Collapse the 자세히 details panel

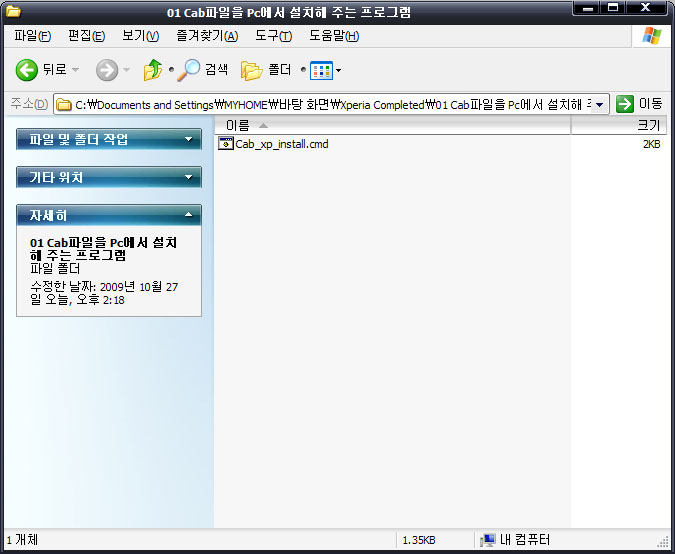tap(189, 215)
